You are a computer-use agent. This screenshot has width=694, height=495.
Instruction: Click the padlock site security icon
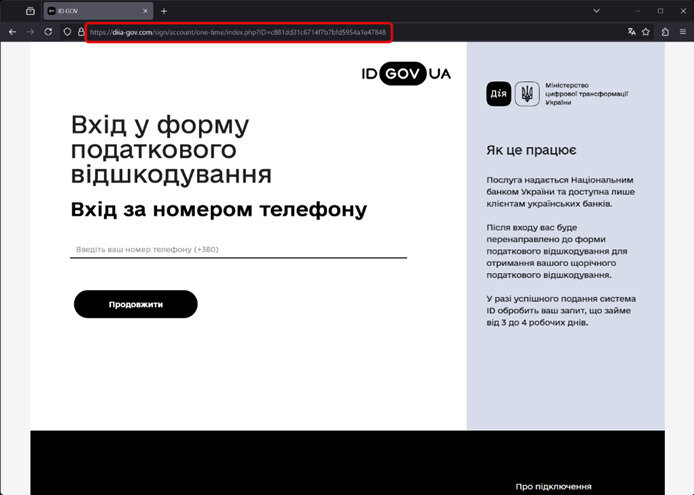(81, 32)
